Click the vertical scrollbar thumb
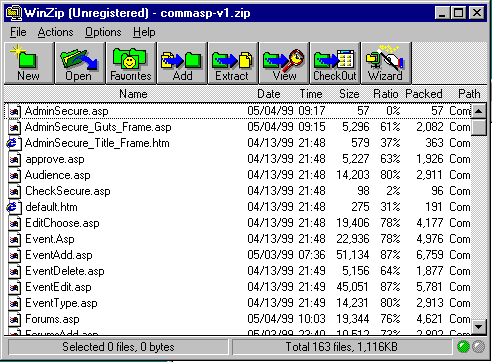 click(479, 127)
